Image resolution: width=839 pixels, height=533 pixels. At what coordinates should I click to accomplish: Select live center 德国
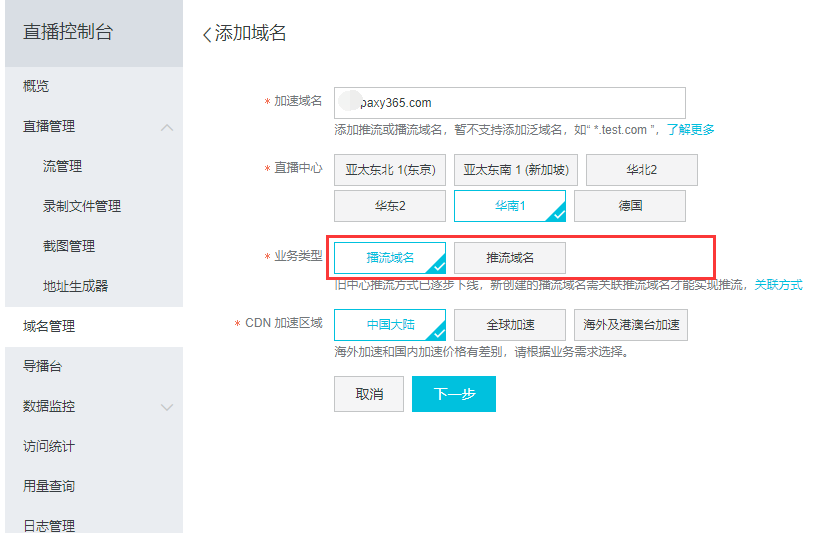[630, 206]
